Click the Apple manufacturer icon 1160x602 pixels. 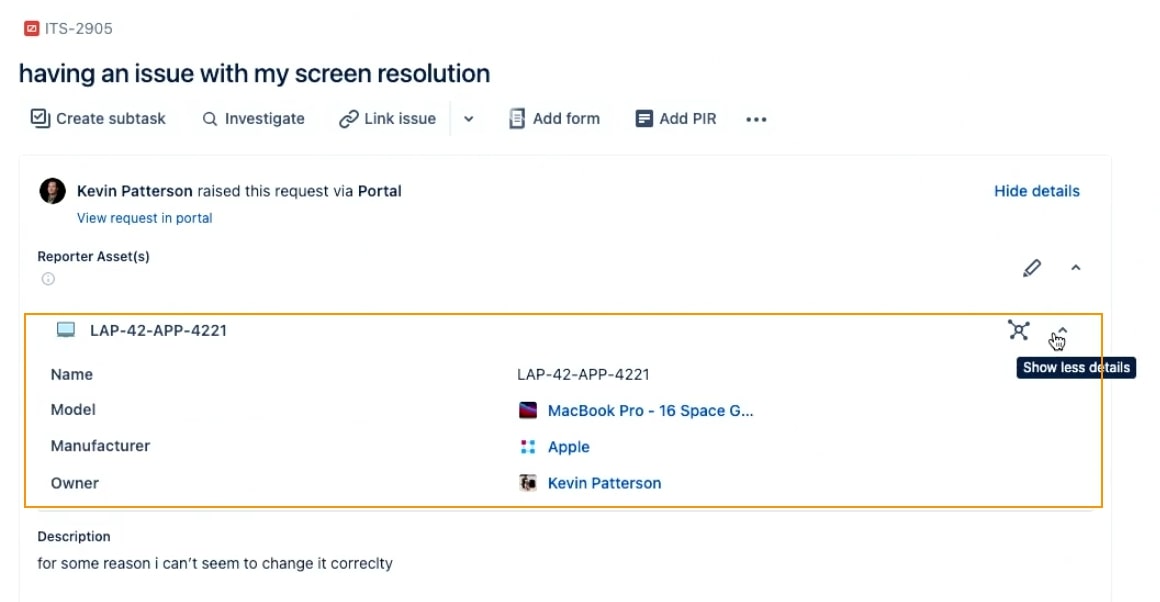(527, 447)
